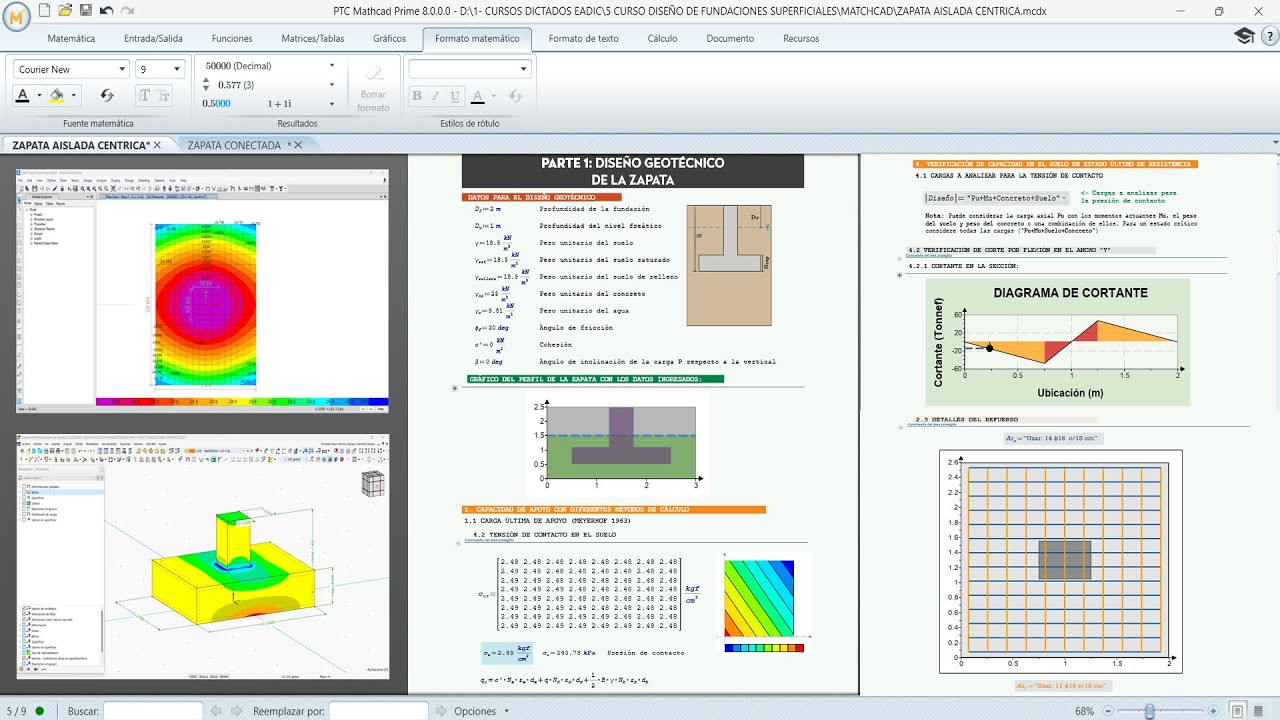The image size is (1280, 720).
Task: Click green calculation status indicator dot
Action: coord(40,711)
